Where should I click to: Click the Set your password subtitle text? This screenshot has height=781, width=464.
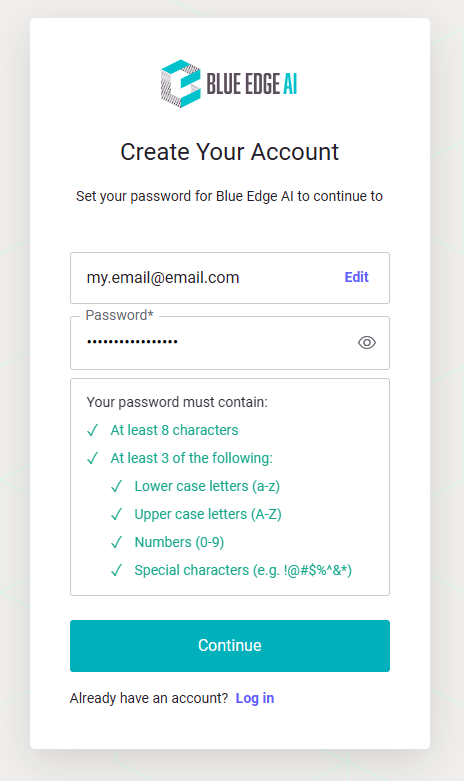230,196
